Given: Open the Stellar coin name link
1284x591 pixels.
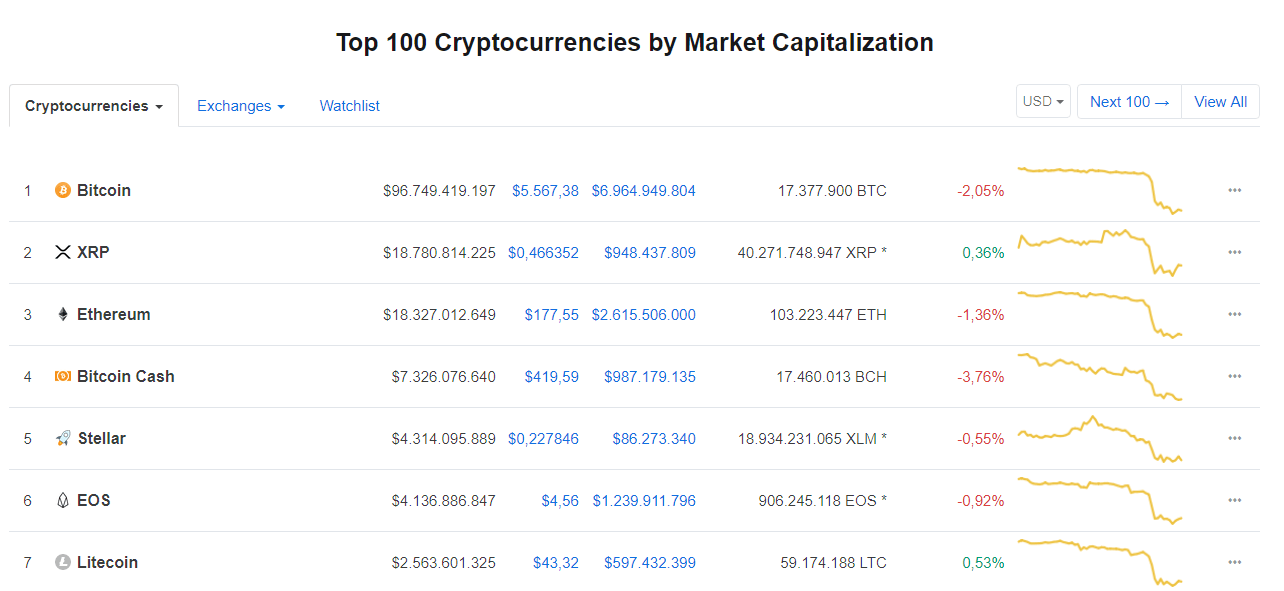Looking at the screenshot, I should (102, 438).
